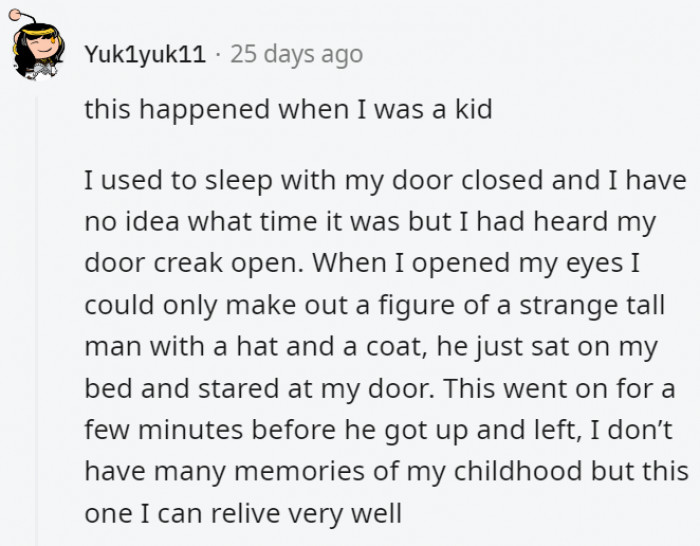Collapse the comment using the vertical thread line
The width and height of the screenshot is (700, 546).
click(x=37, y=321)
